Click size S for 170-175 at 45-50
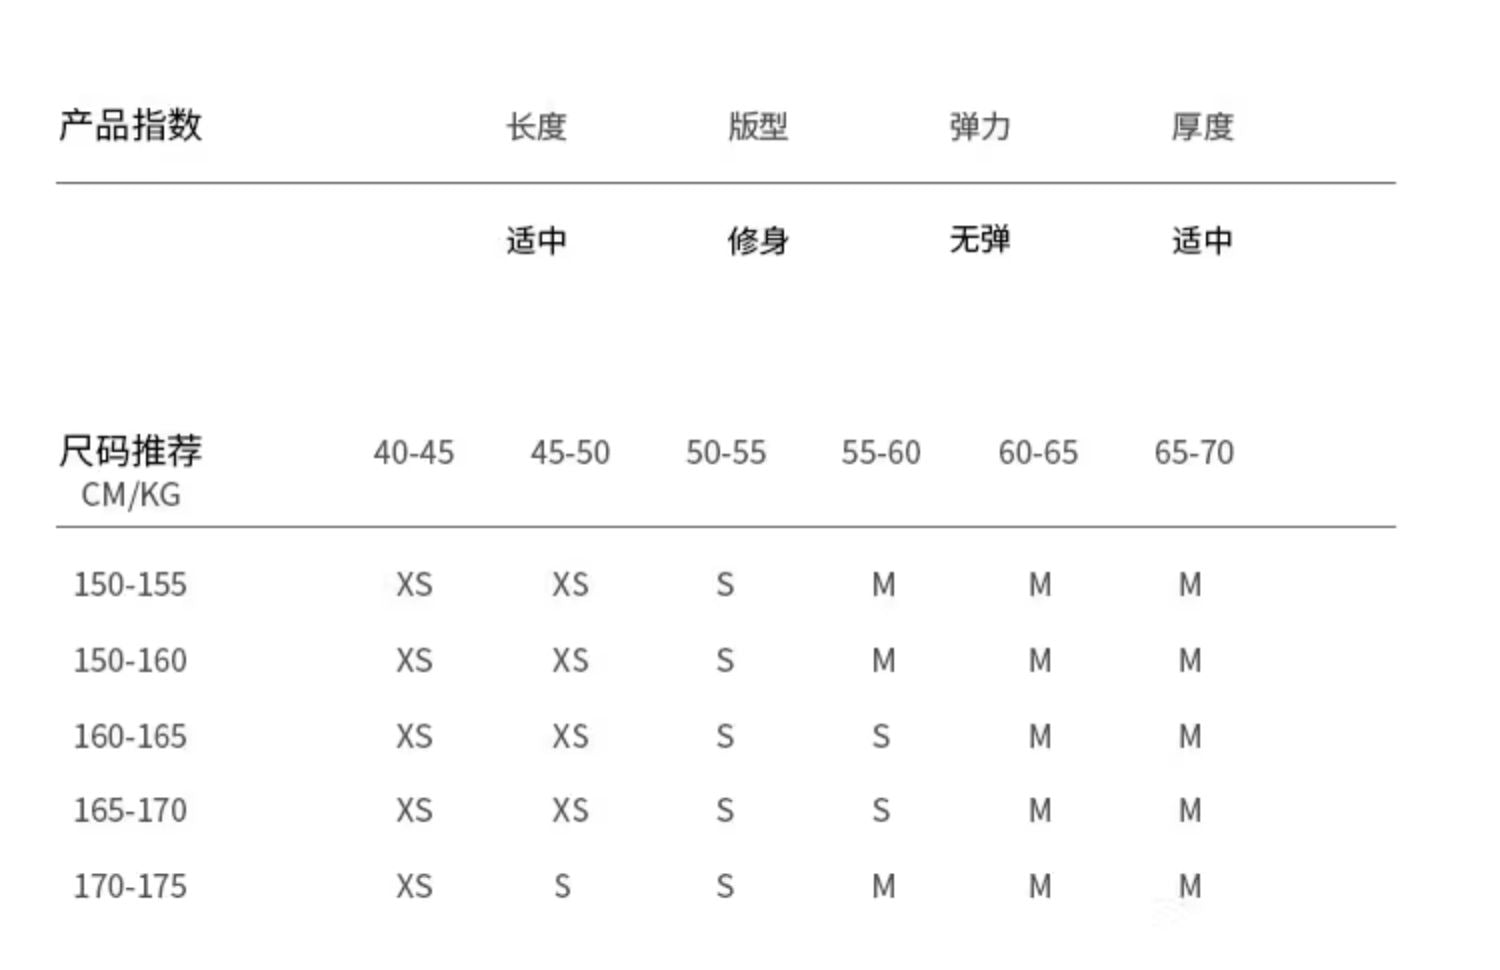Image resolution: width=1500 pixels, height=970 pixels. tap(563, 887)
